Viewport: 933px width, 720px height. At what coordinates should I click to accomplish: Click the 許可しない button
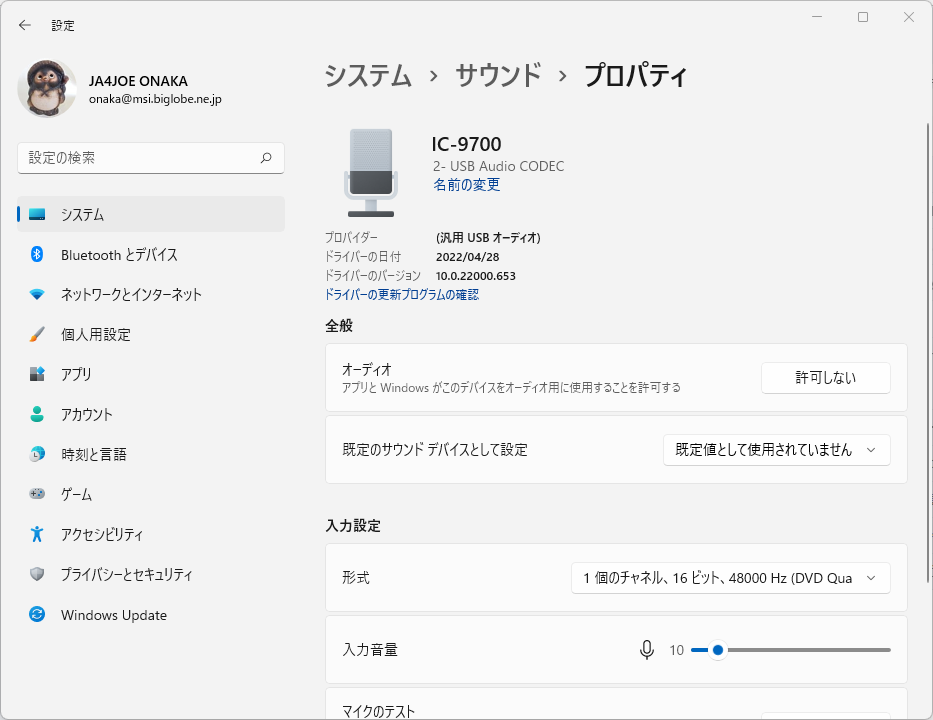coord(825,378)
